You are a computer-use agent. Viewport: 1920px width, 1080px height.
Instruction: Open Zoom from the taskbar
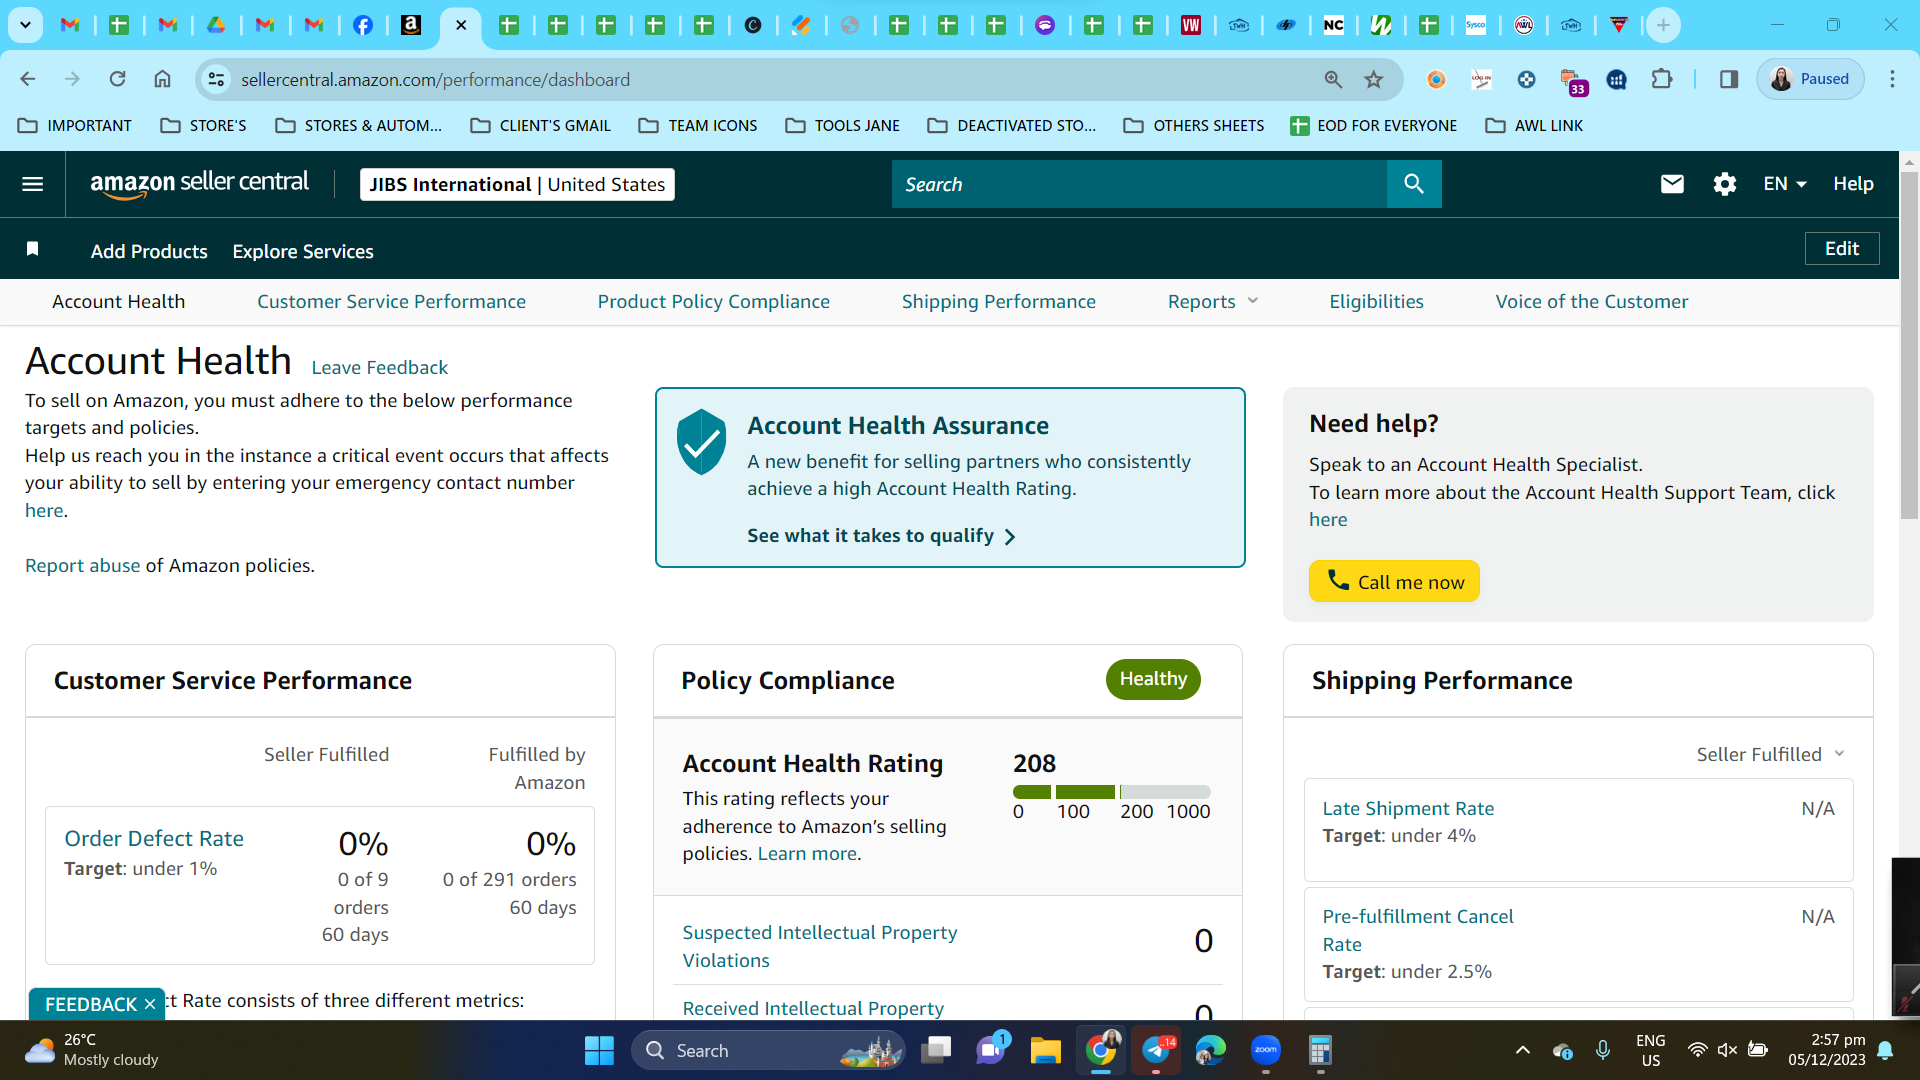(1265, 1050)
